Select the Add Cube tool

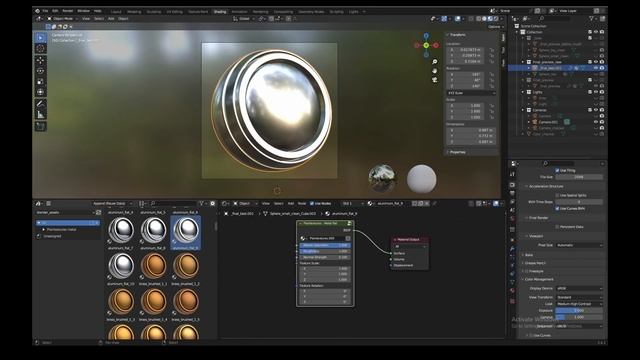click(x=40, y=127)
